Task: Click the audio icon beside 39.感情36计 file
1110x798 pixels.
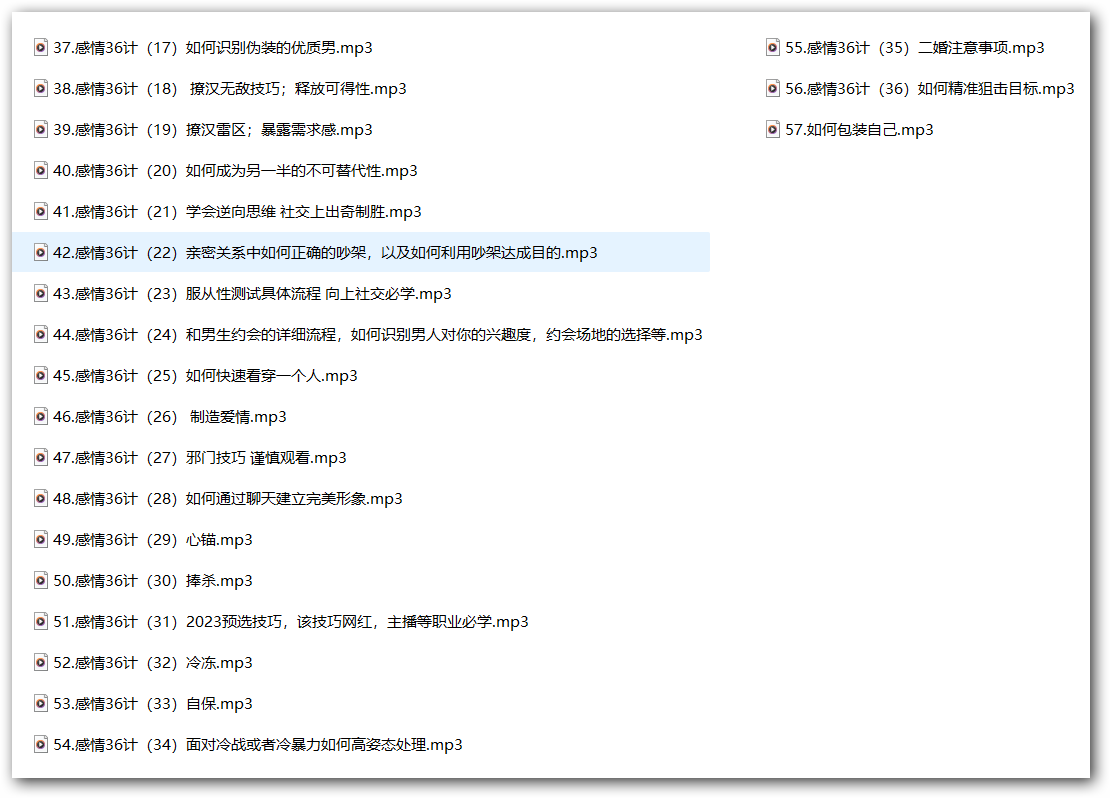Action: [41, 129]
